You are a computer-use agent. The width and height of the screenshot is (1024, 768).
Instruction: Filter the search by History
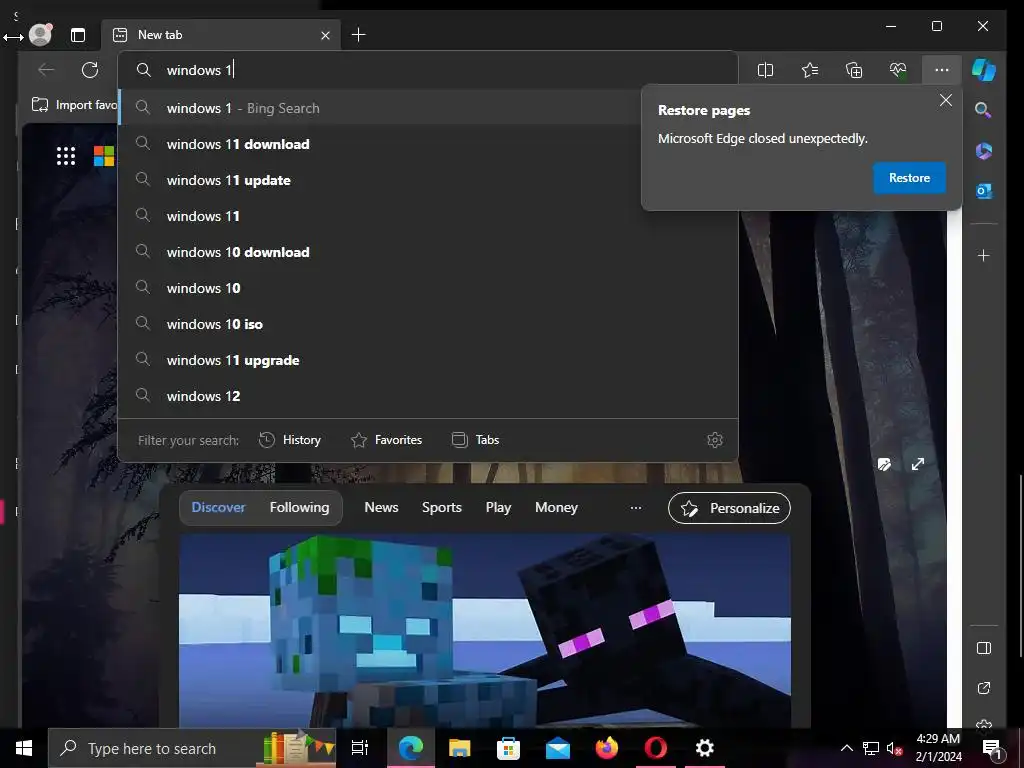290,440
